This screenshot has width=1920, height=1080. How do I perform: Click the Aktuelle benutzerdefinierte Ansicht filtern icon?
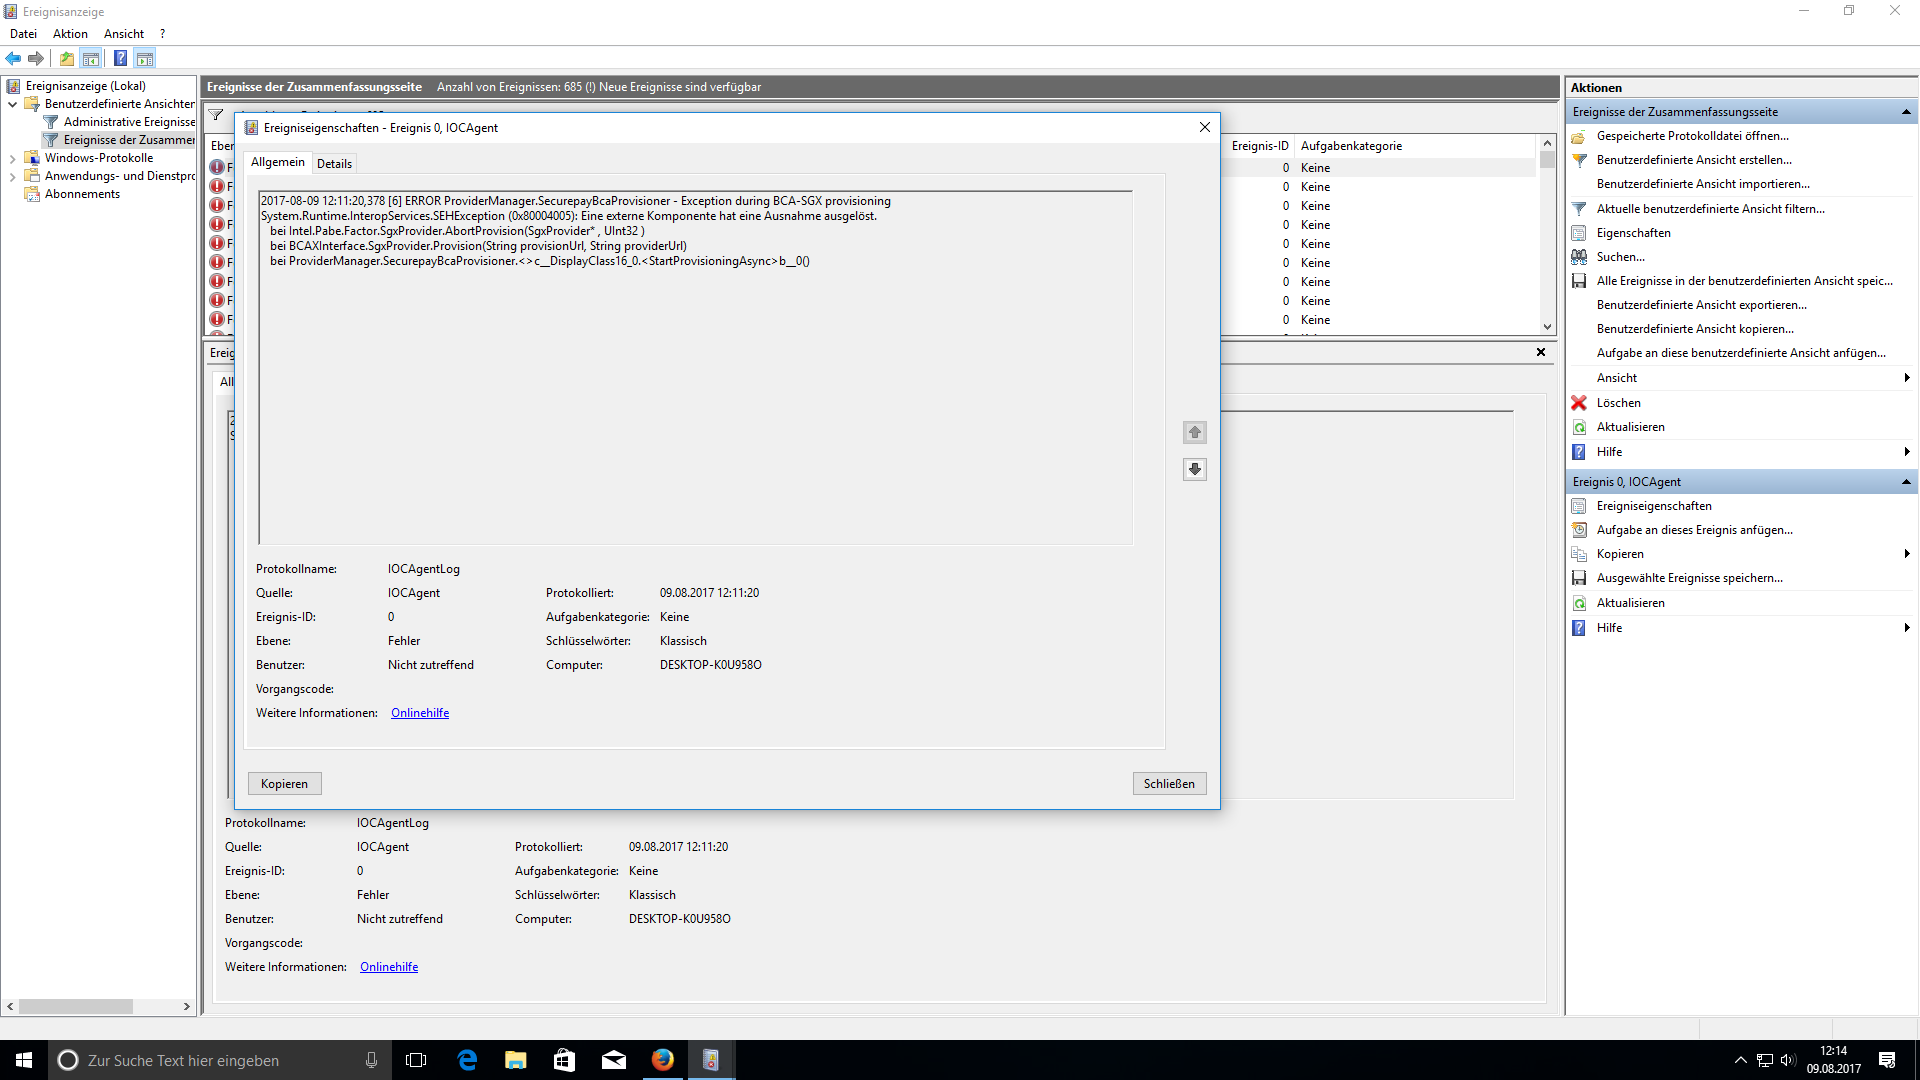click(1579, 209)
